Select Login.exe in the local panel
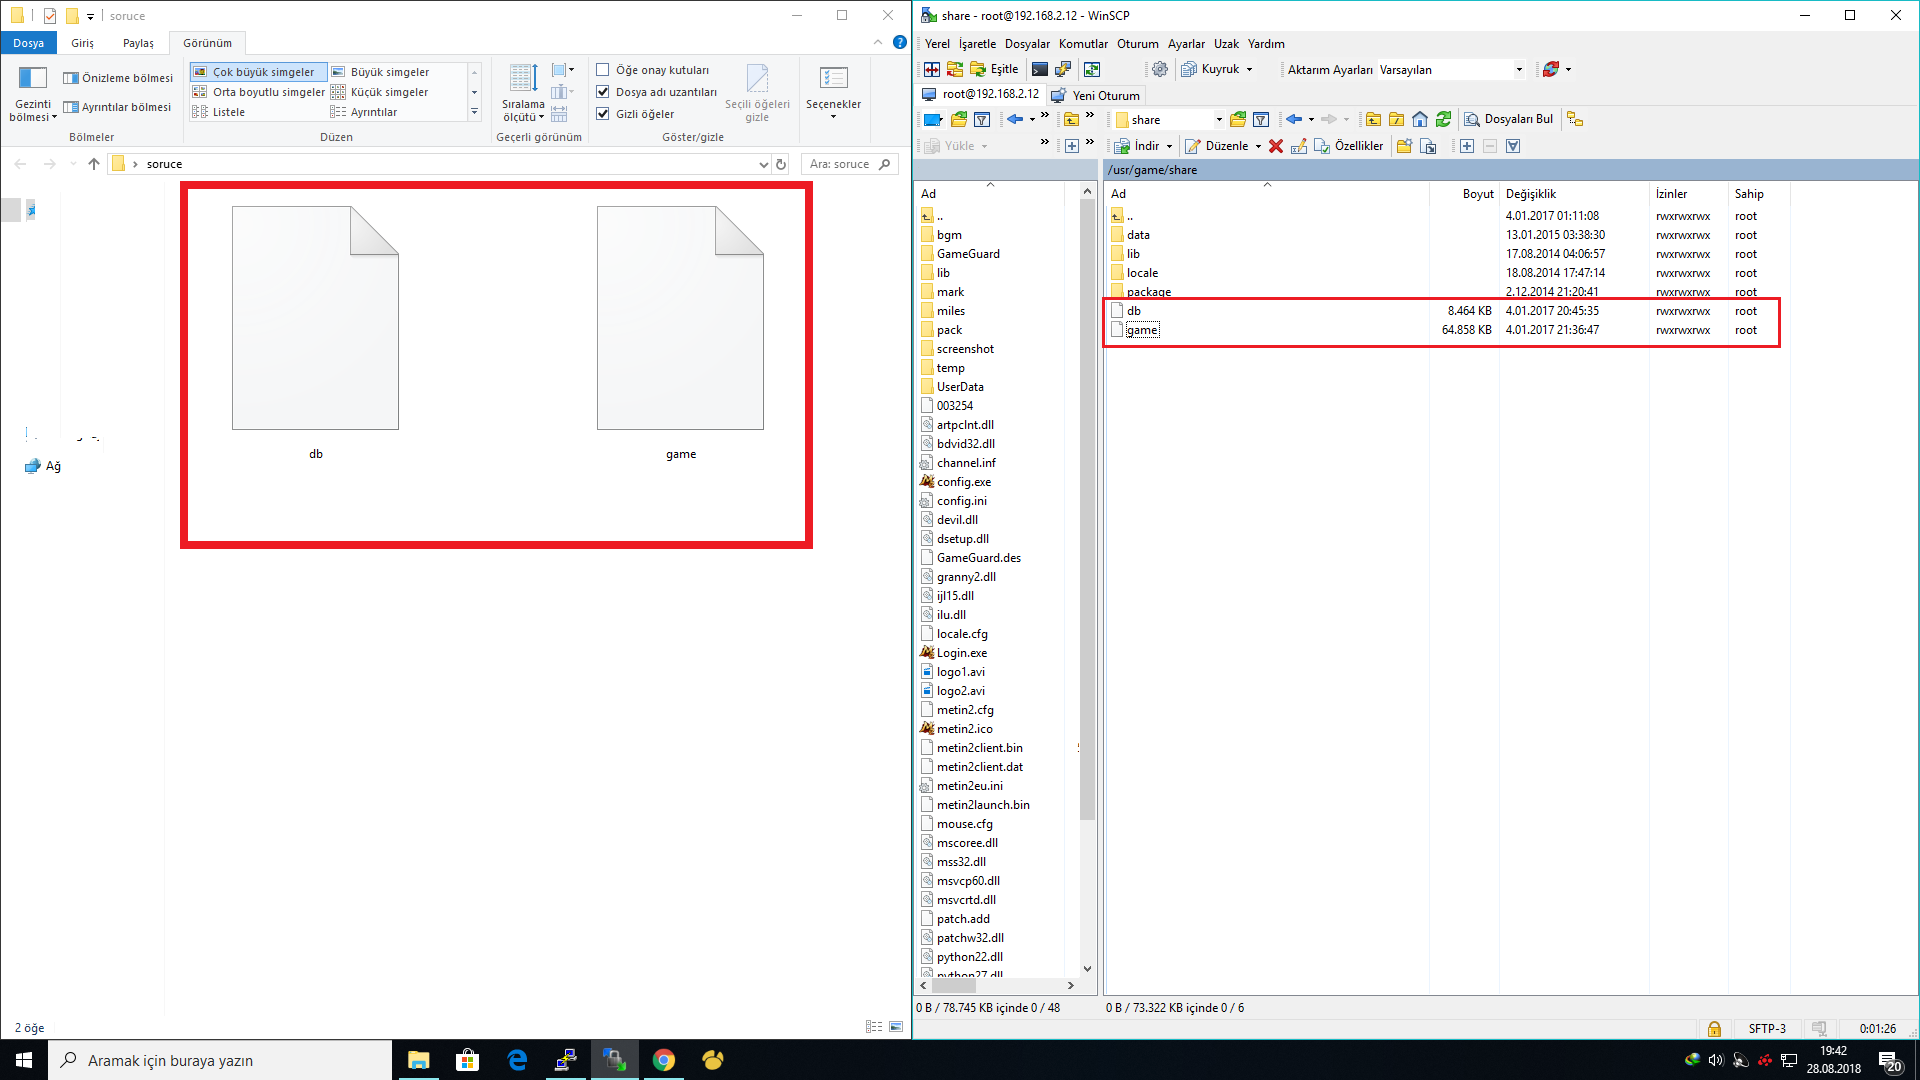Image resolution: width=1920 pixels, height=1080 pixels. [954, 653]
